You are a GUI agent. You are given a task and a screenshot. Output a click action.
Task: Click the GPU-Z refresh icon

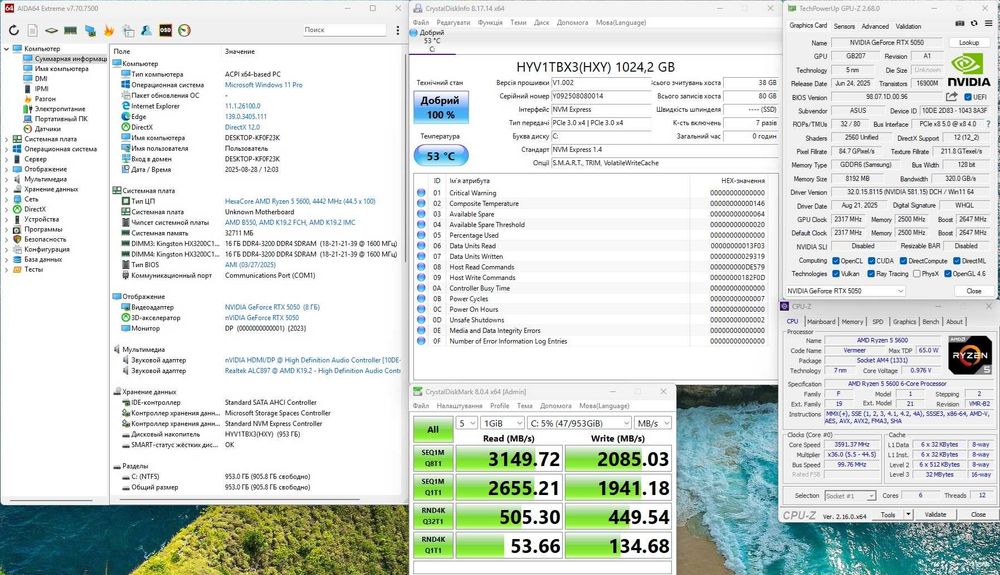pos(974,23)
